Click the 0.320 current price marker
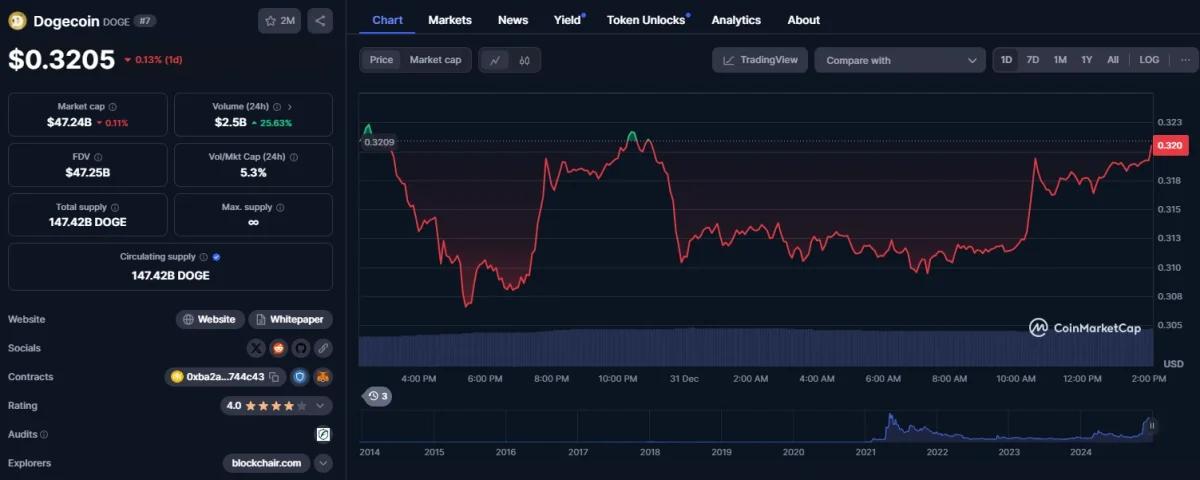The height and width of the screenshot is (480, 1200). pos(1170,146)
